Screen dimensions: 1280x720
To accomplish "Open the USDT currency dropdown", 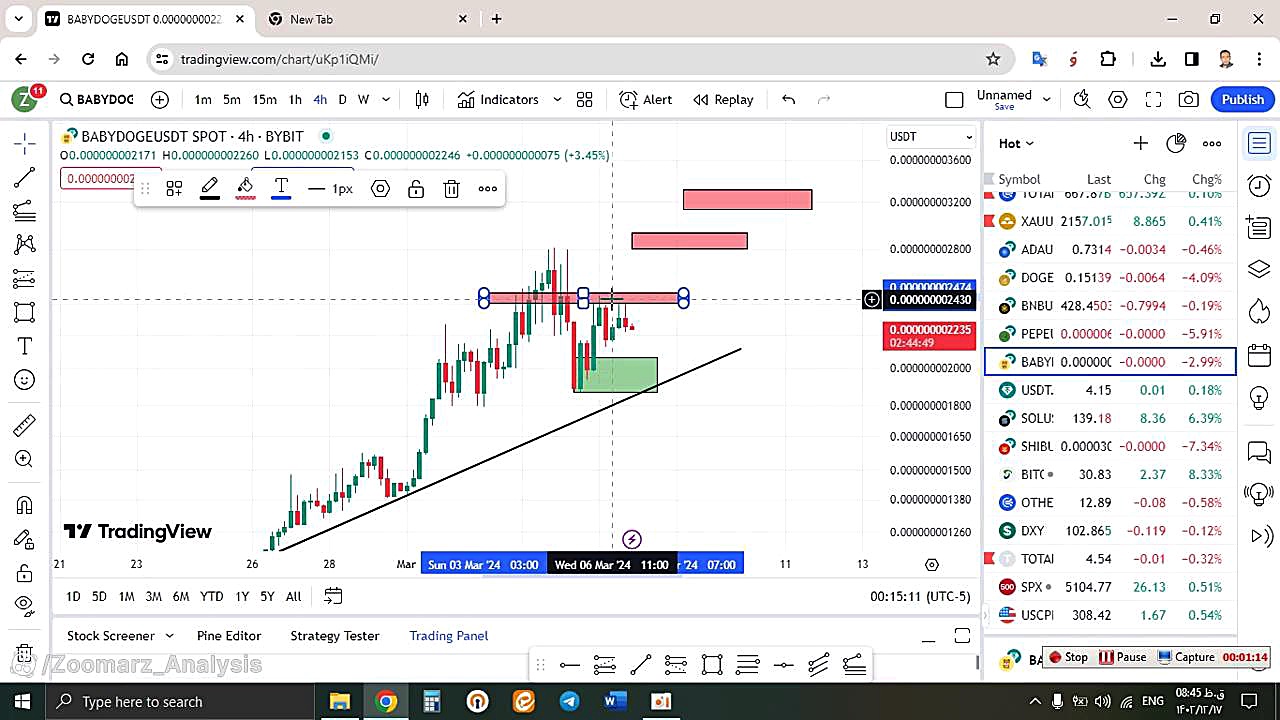I will [931, 136].
